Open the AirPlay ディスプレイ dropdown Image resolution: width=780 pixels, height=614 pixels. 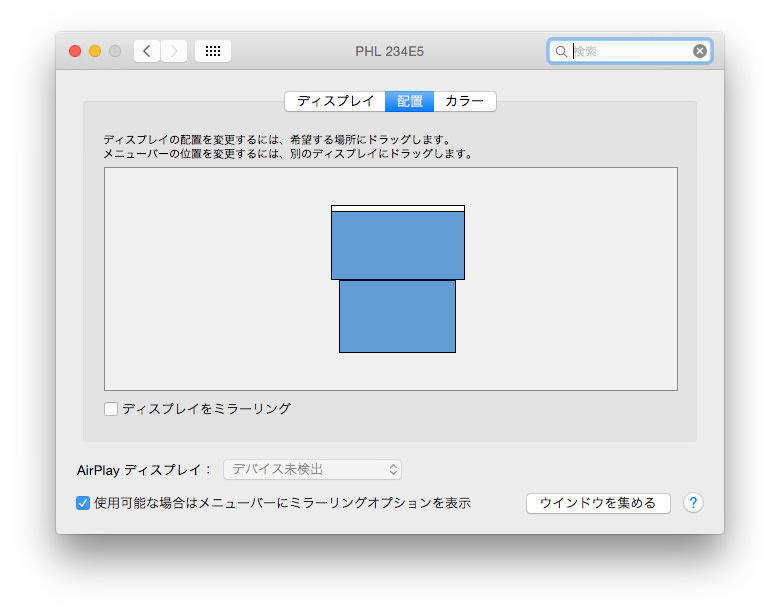click(x=312, y=469)
